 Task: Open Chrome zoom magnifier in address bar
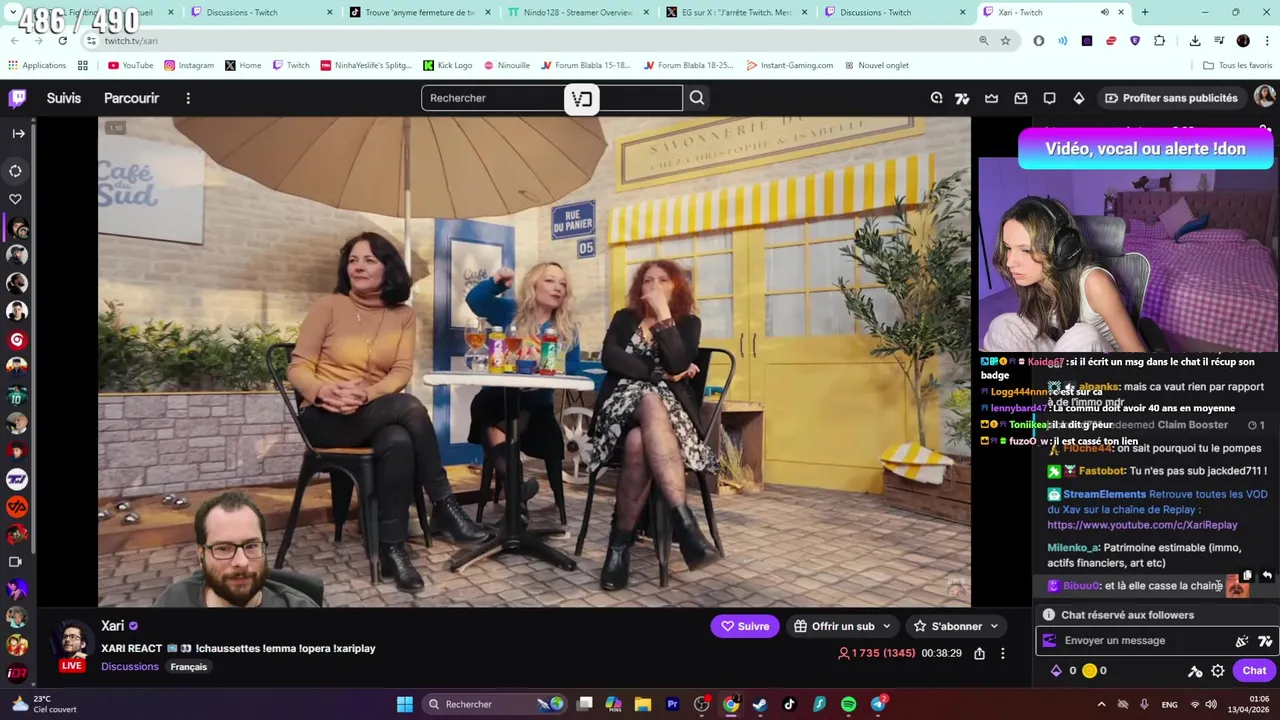pyautogui.click(x=983, y=41)
